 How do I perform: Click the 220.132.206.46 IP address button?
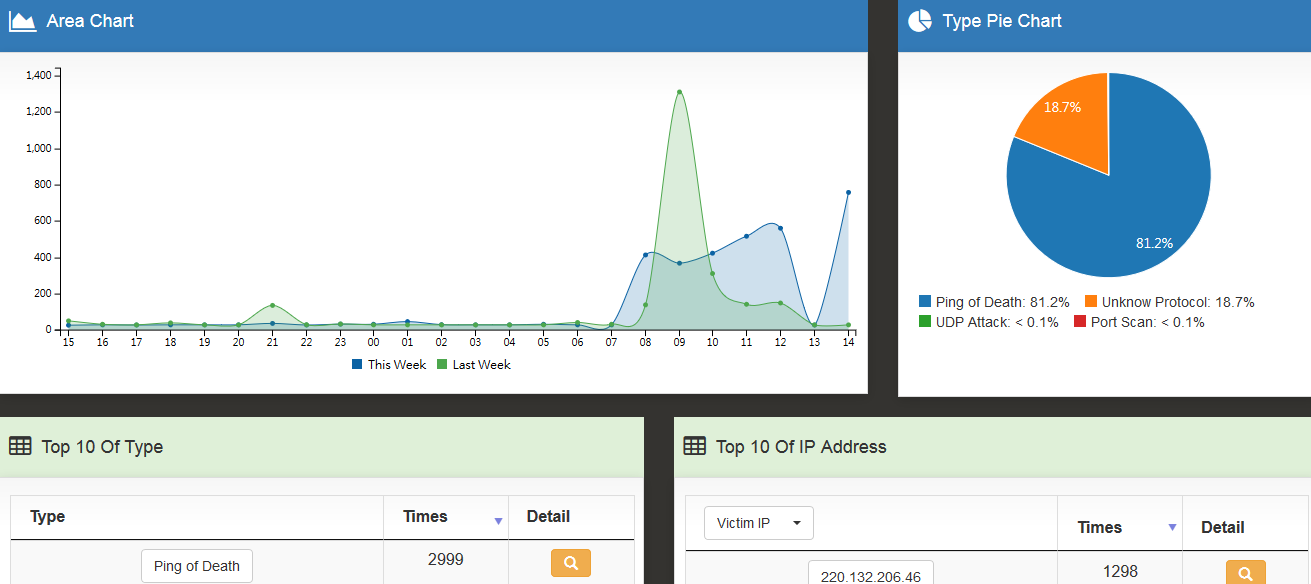(870, 575)
